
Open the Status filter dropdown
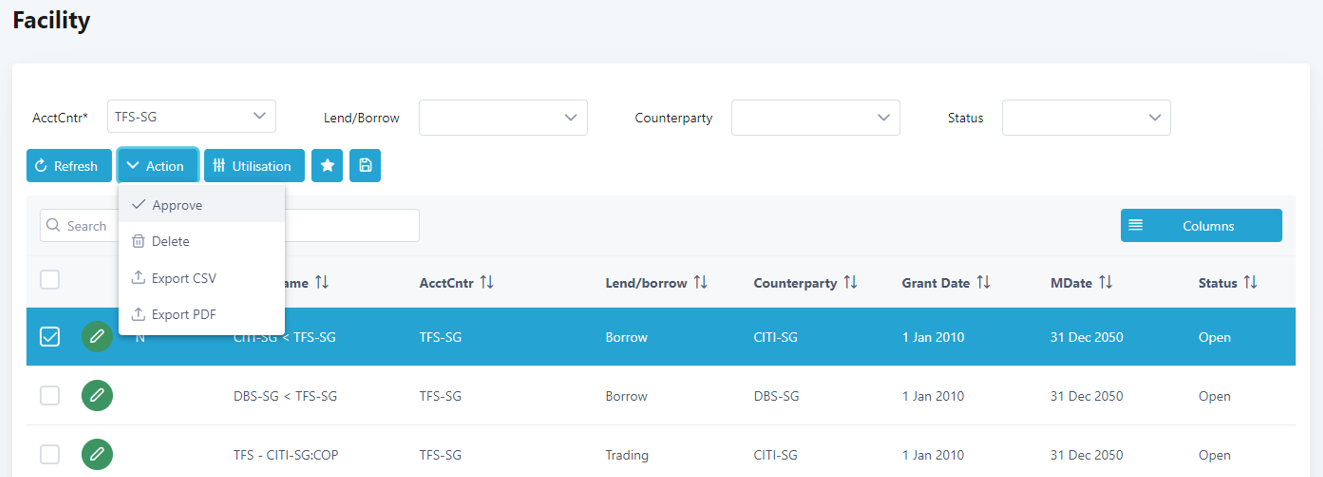(1086, 117)
